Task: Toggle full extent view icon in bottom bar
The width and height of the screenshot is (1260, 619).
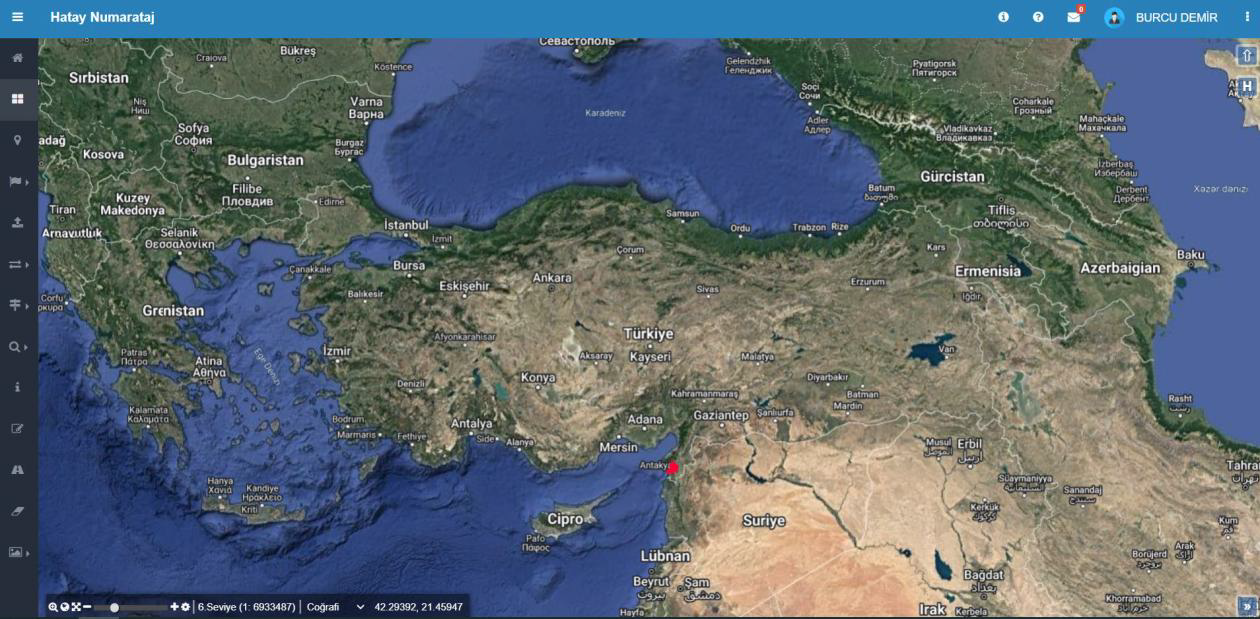Action: 76,607
